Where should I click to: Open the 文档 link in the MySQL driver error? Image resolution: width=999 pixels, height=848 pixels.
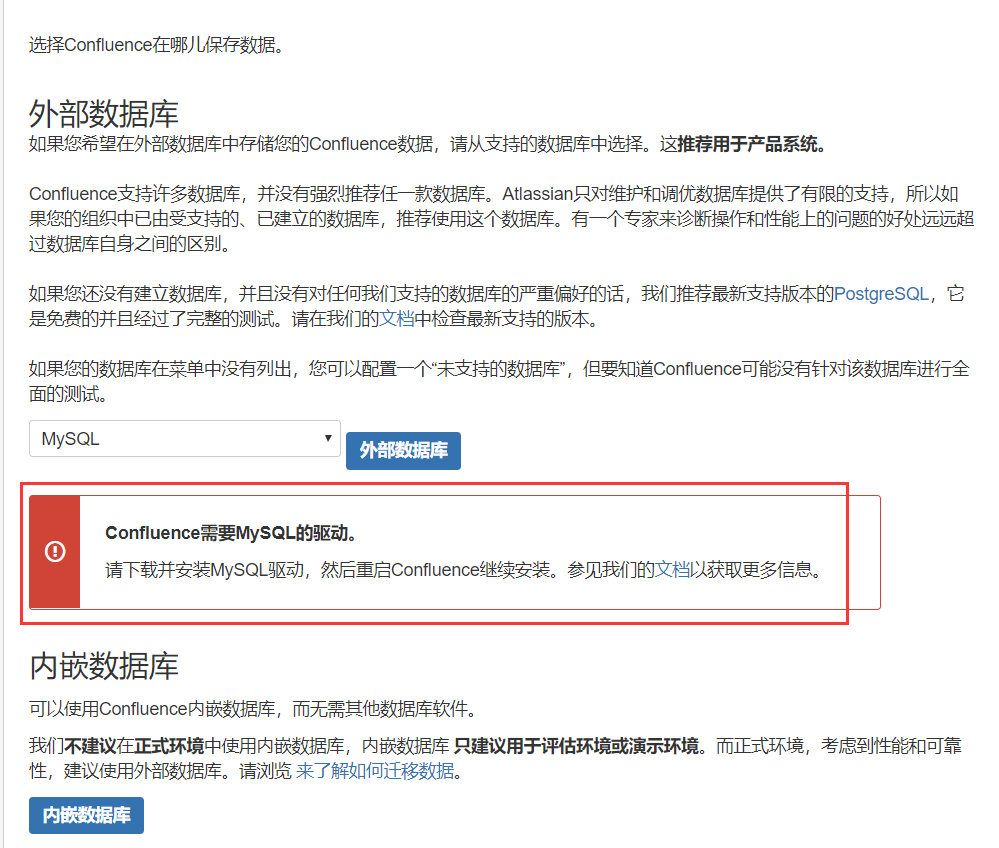(x=673, y=570)
